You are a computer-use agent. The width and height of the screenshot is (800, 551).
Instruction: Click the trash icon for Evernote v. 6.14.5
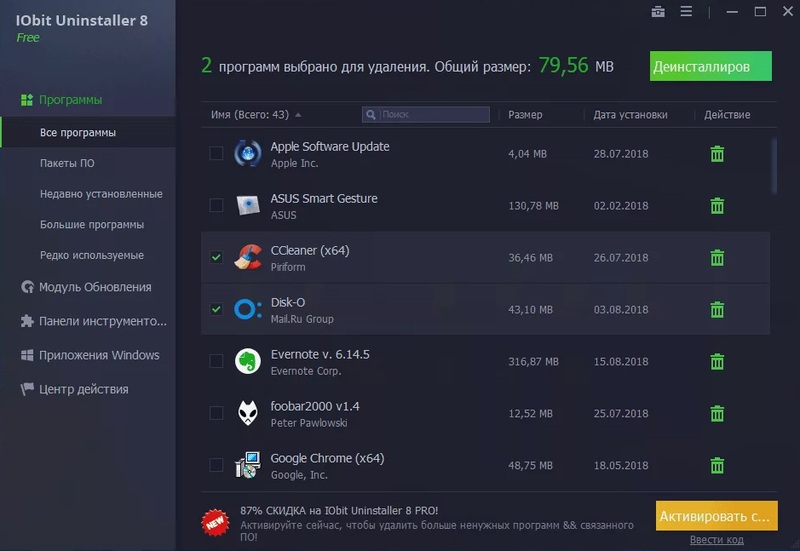coord(717,362)
